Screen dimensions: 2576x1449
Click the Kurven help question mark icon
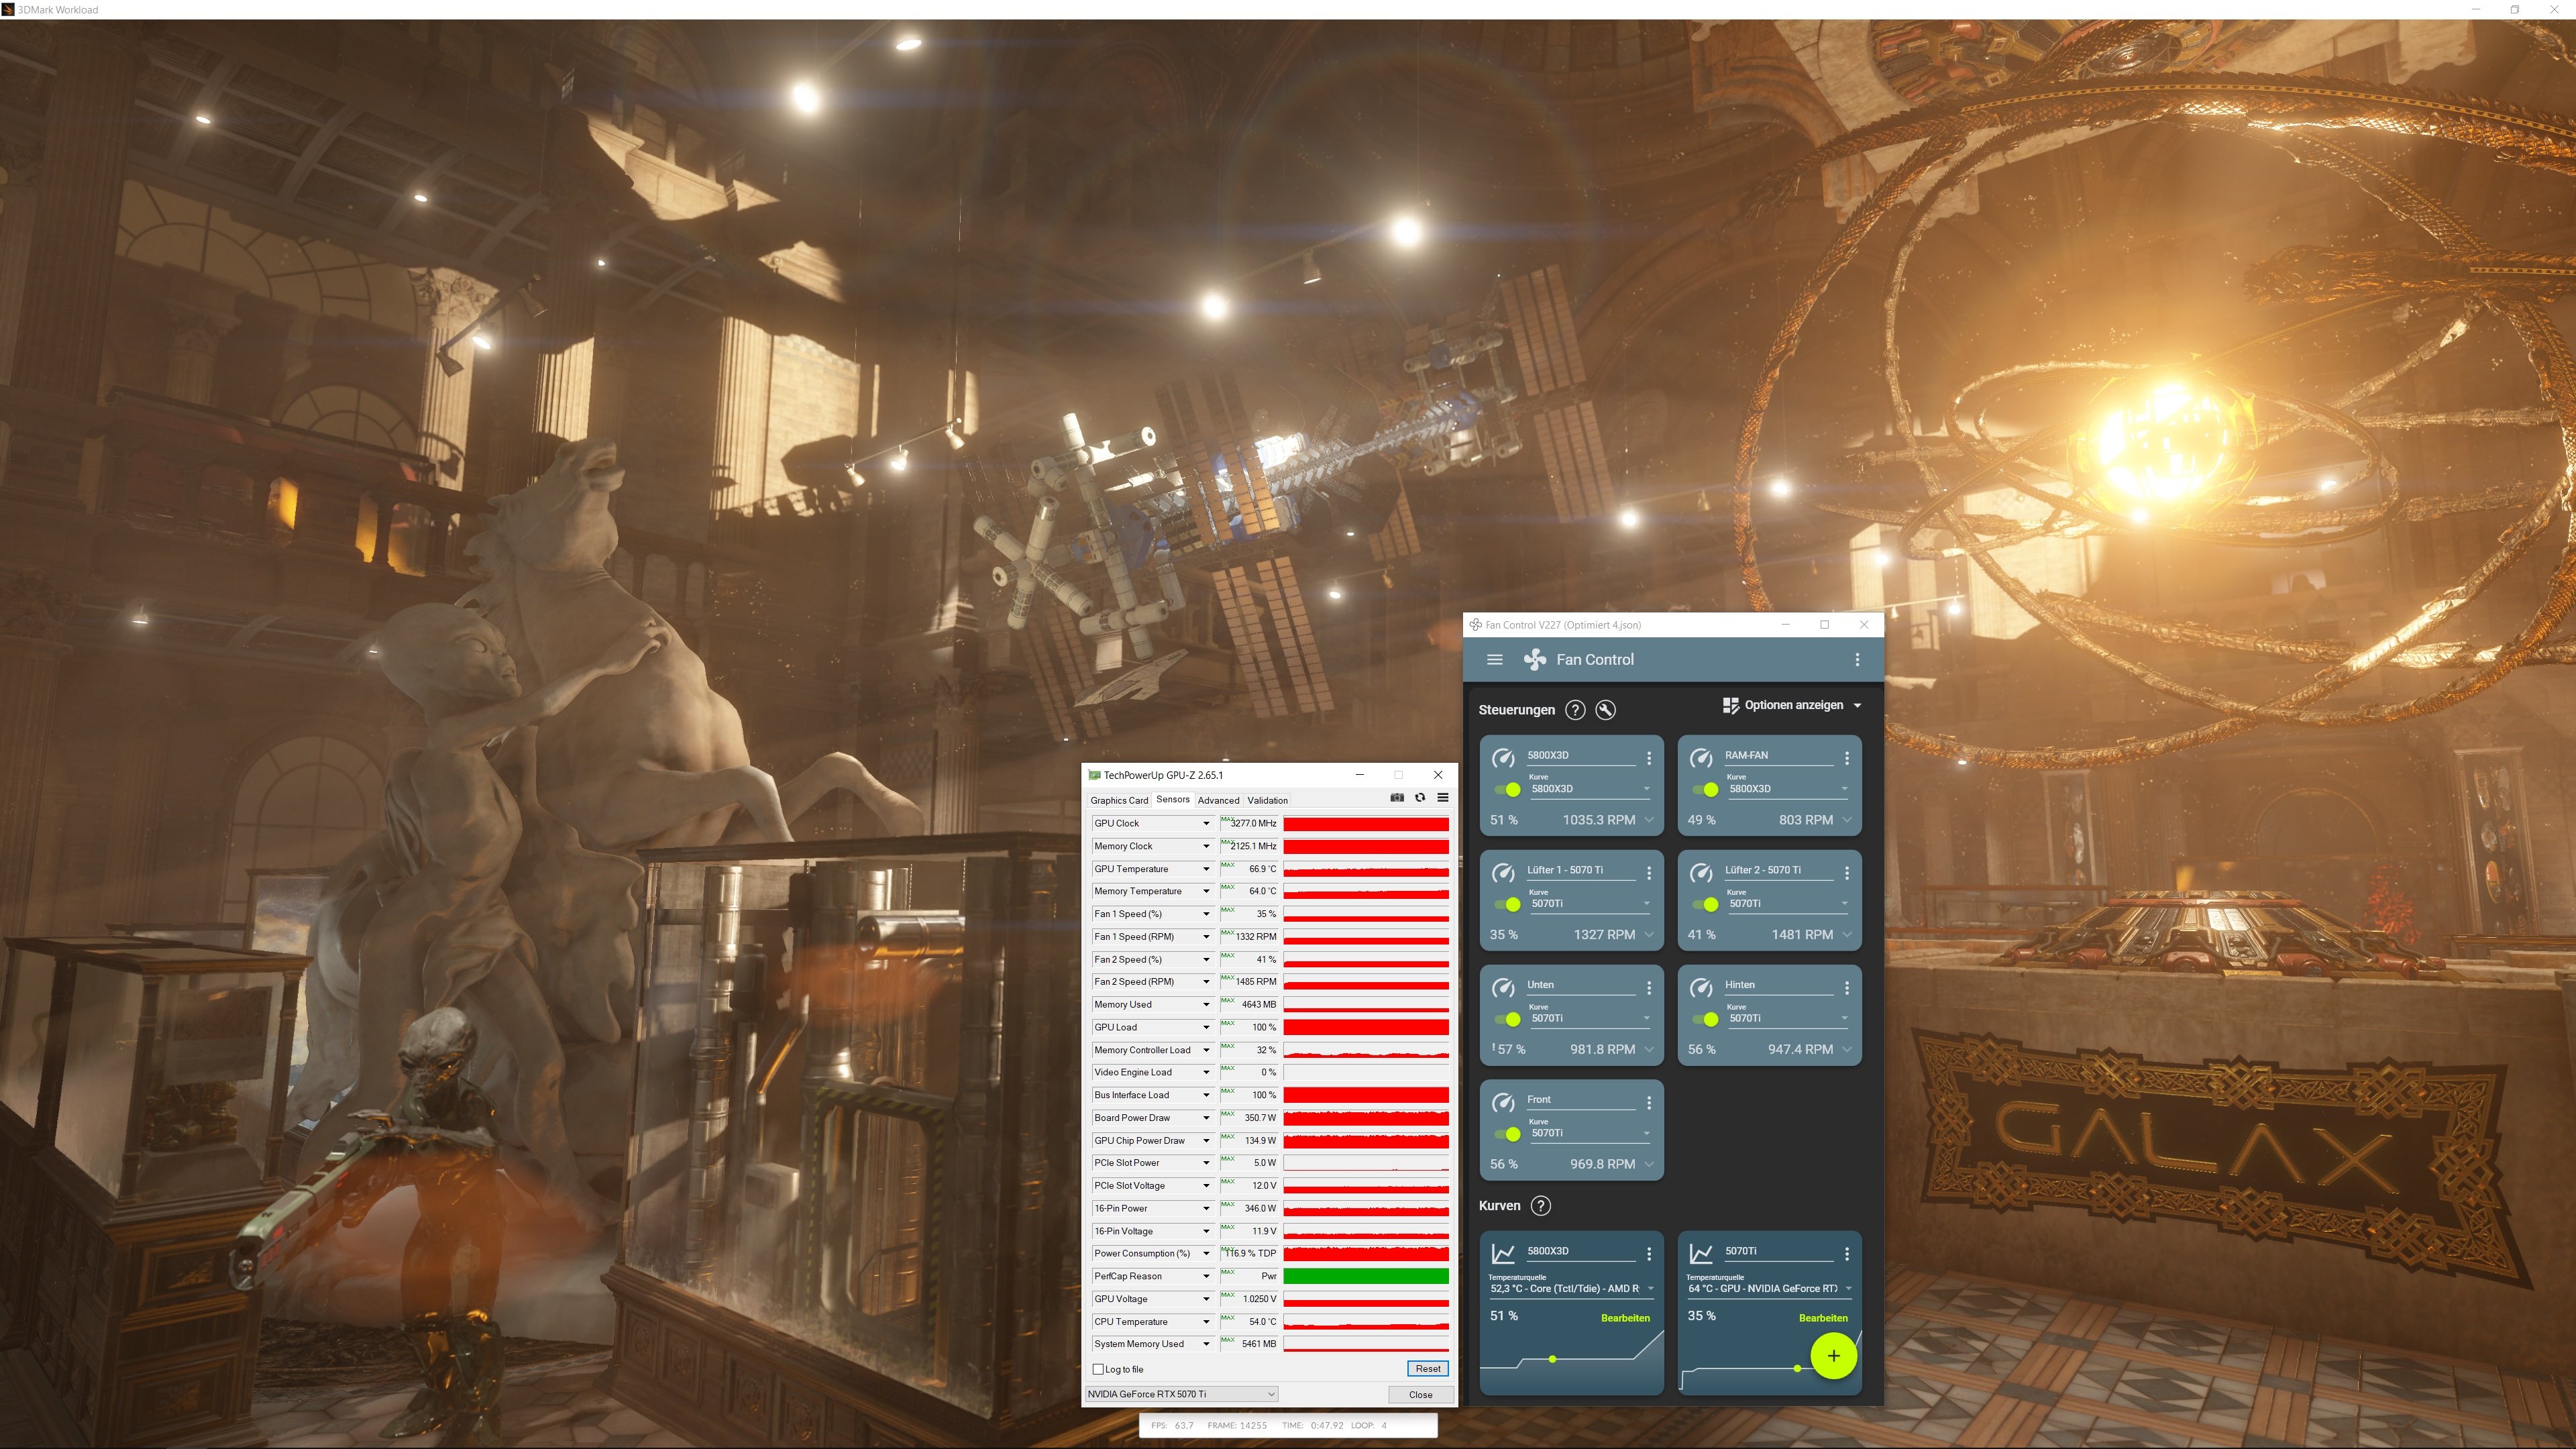pyautogui.click(x=1541, y=1206)
